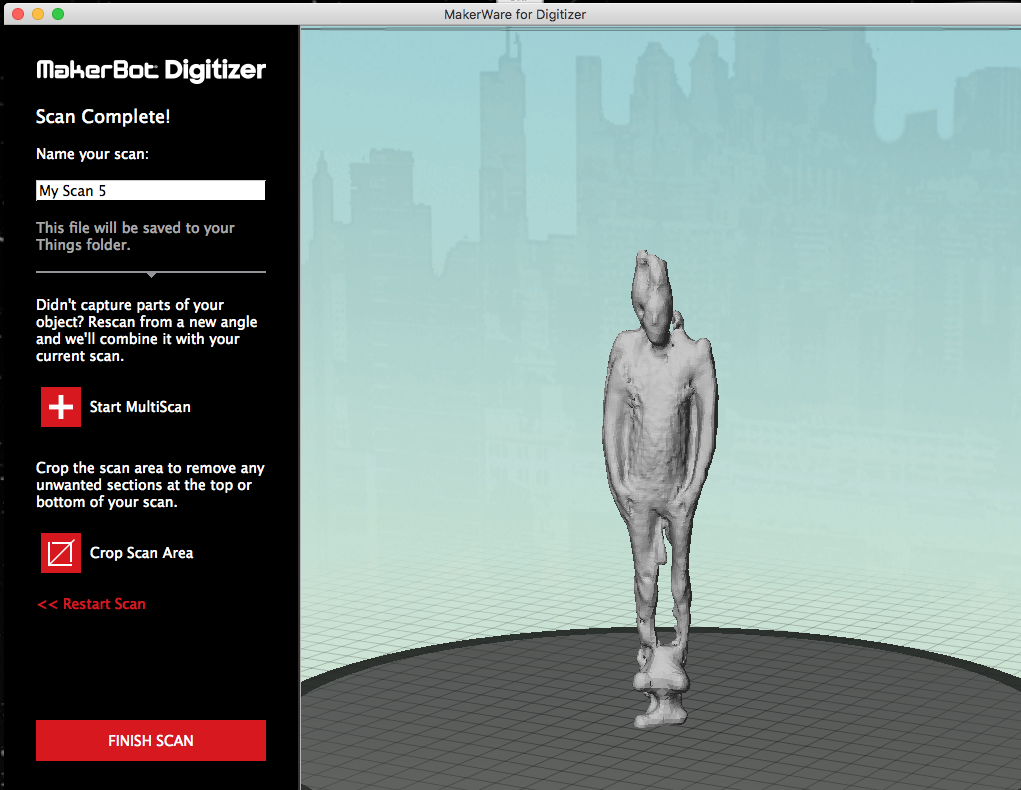This screenshot has height=790, width=1021.
Task: Click the FINISH SCAN button
Action: click(150, 741)
